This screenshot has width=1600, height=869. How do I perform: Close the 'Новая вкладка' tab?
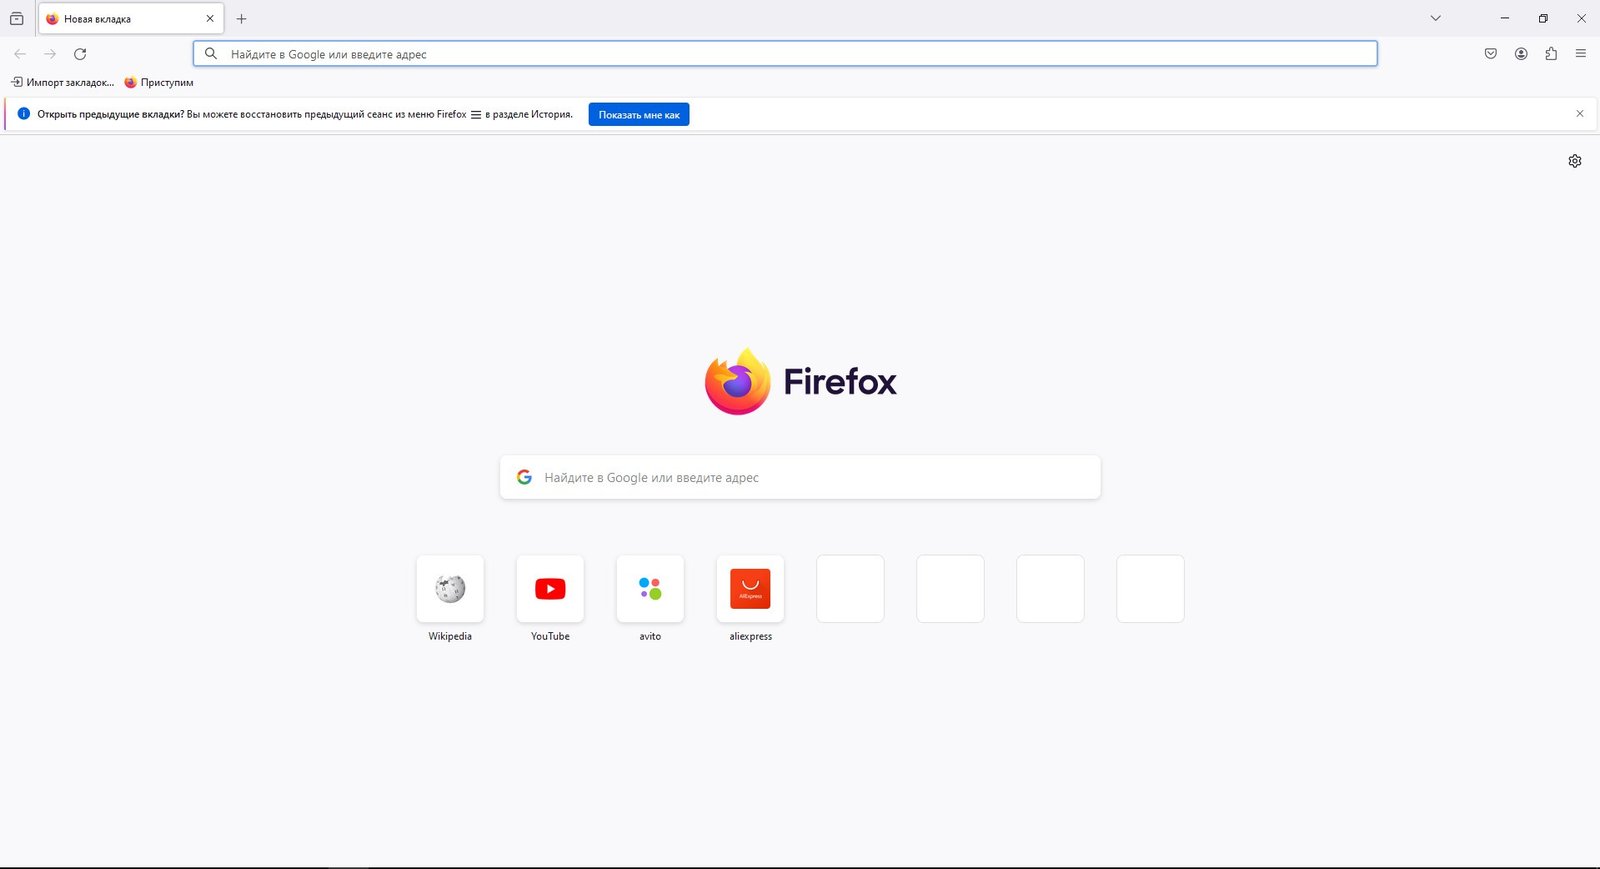point(210,19)
